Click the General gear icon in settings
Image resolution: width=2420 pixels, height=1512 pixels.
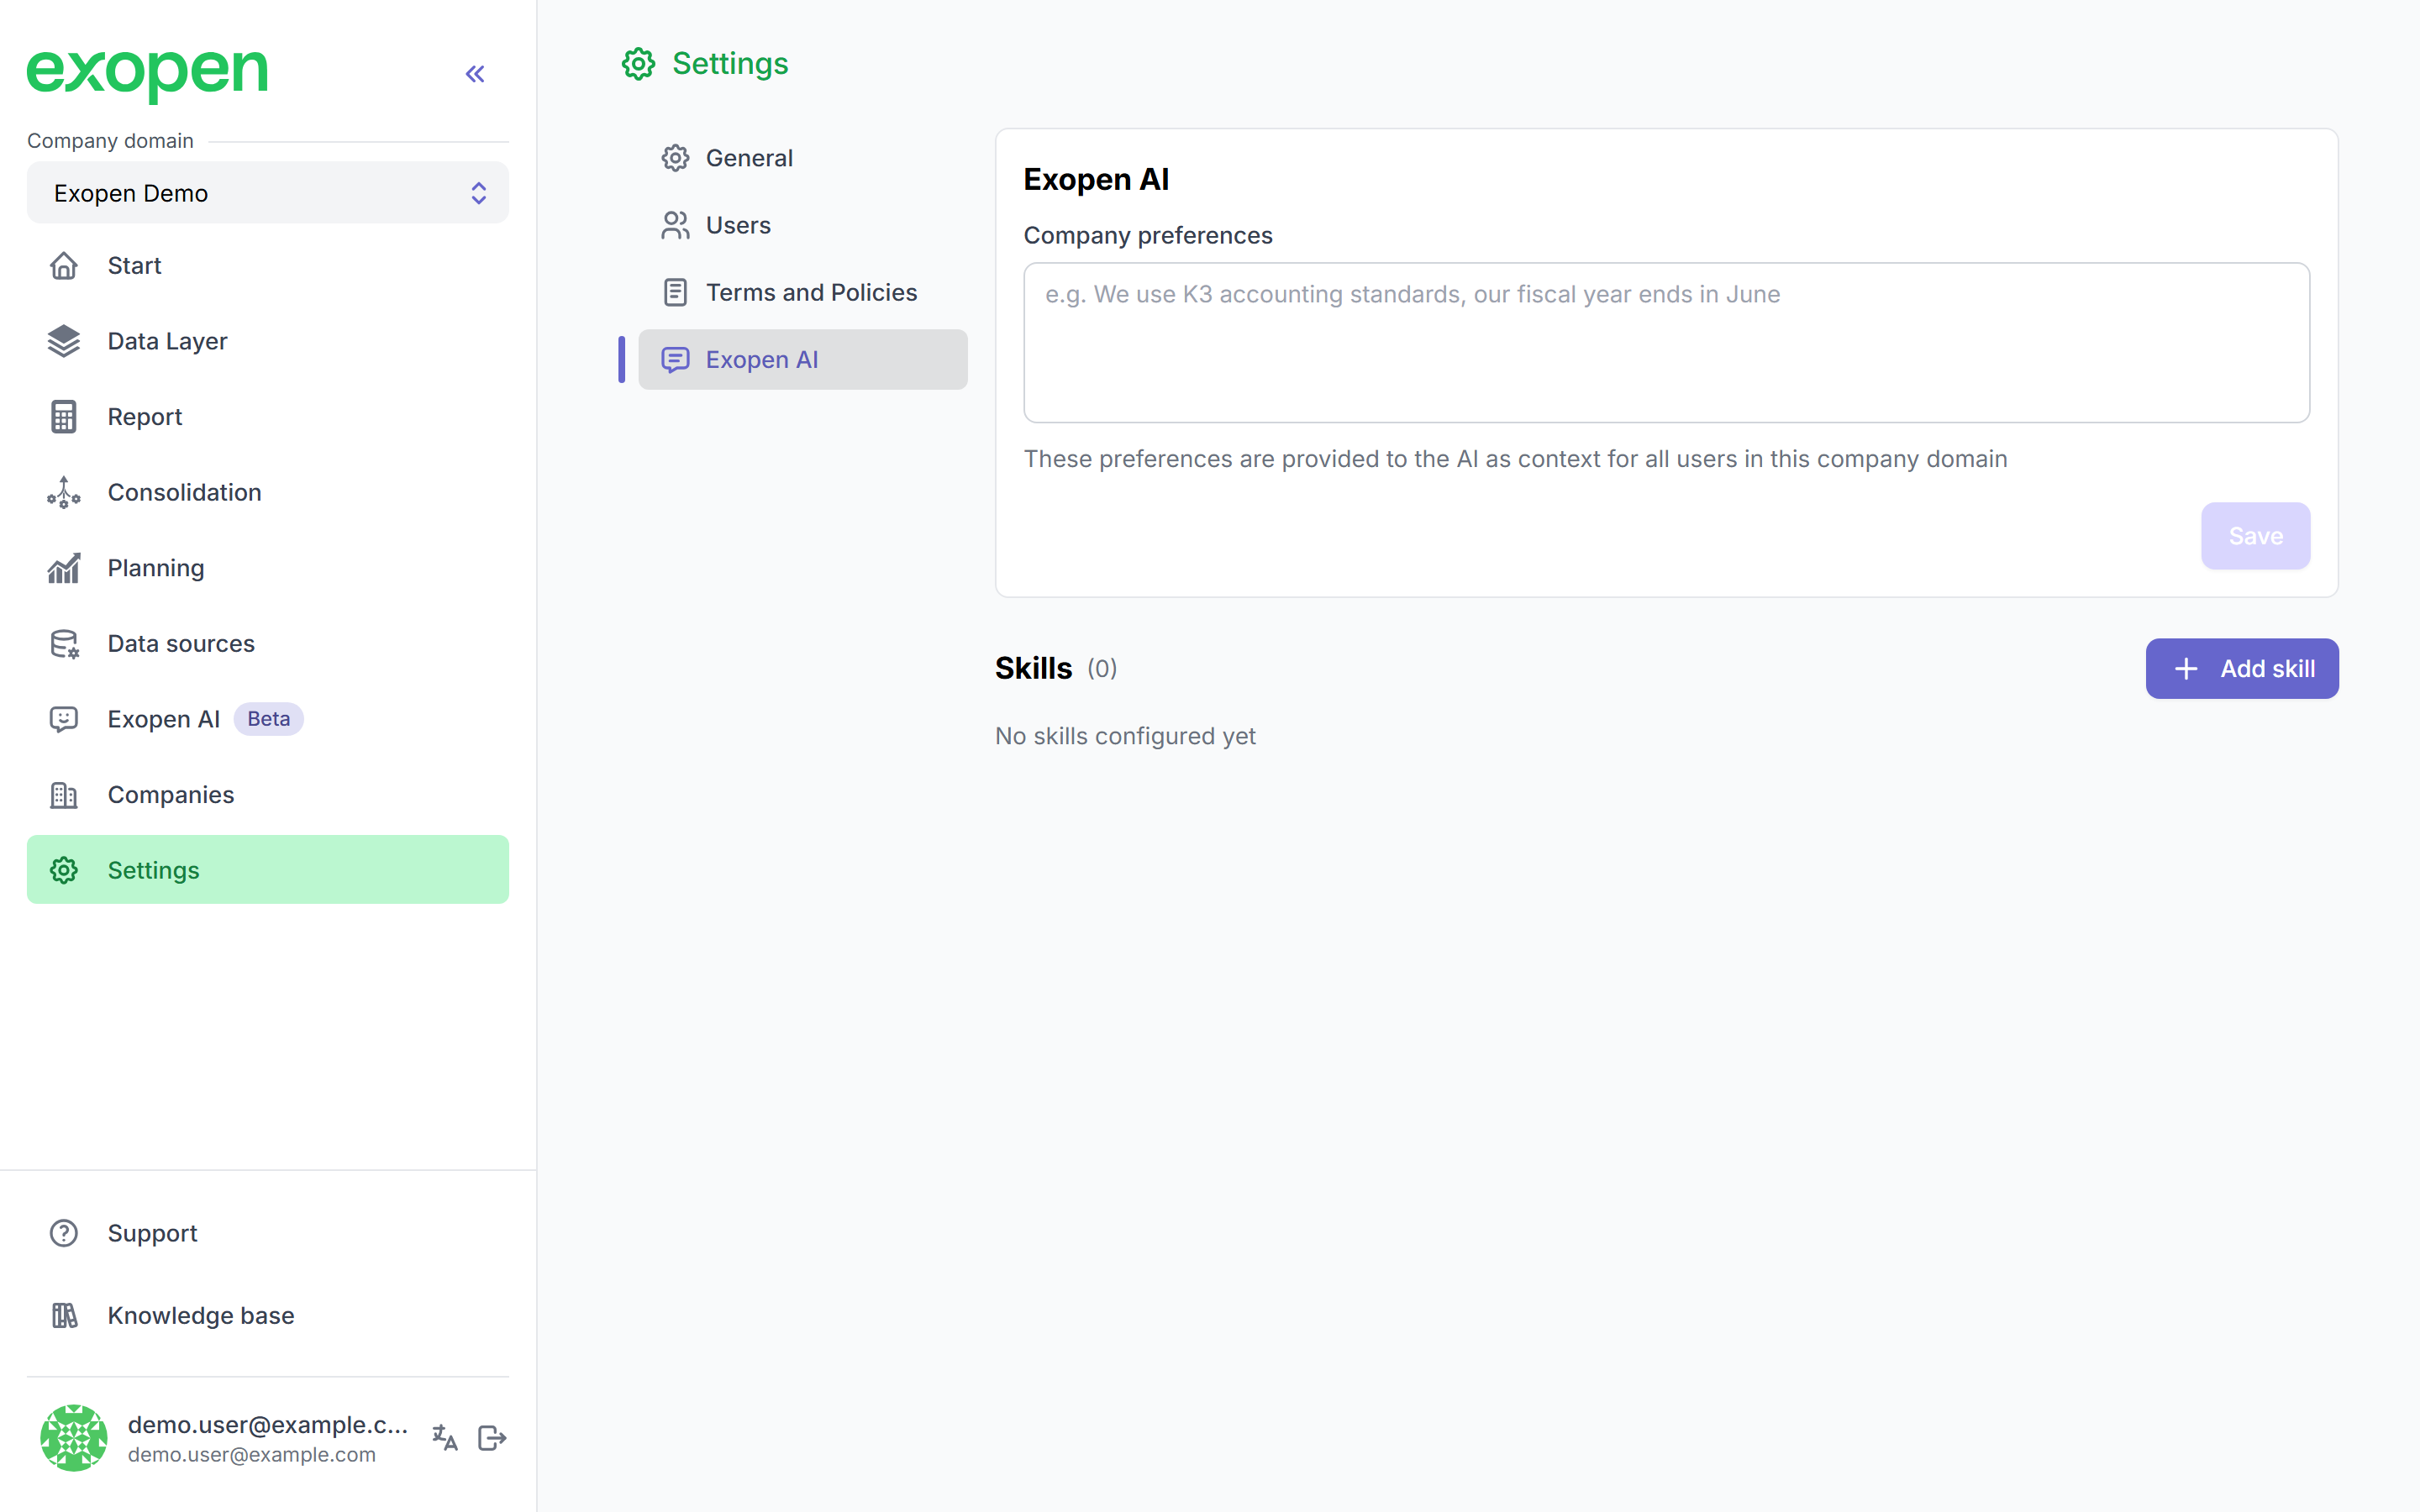pyautogui.click(x=675, y=158)
